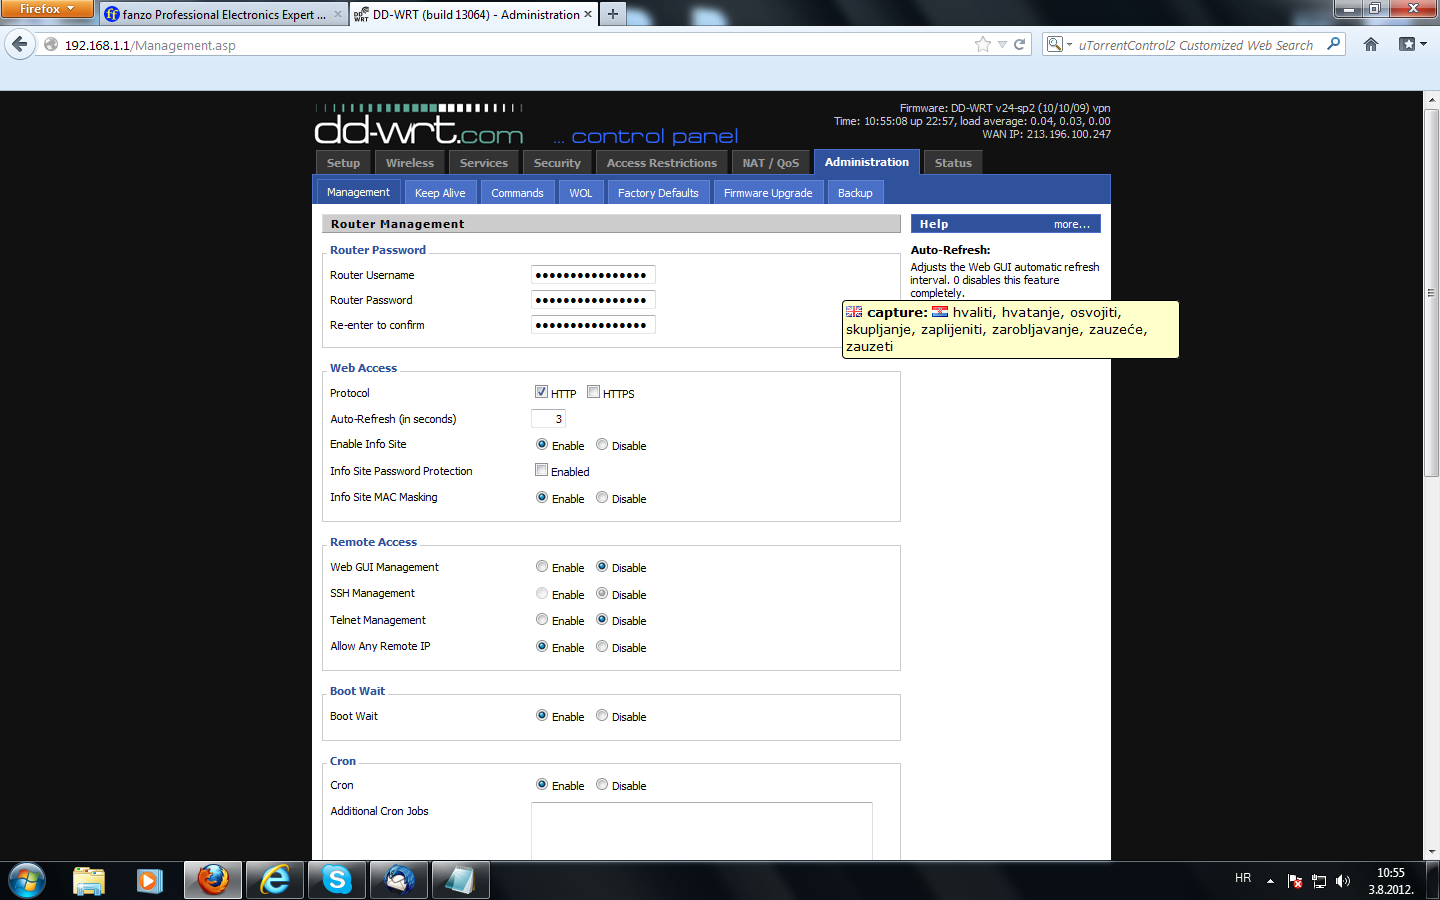Launch Internet Explorer from the taskbar
This screenshot has height=900, width=1440.
click(275, 880)
